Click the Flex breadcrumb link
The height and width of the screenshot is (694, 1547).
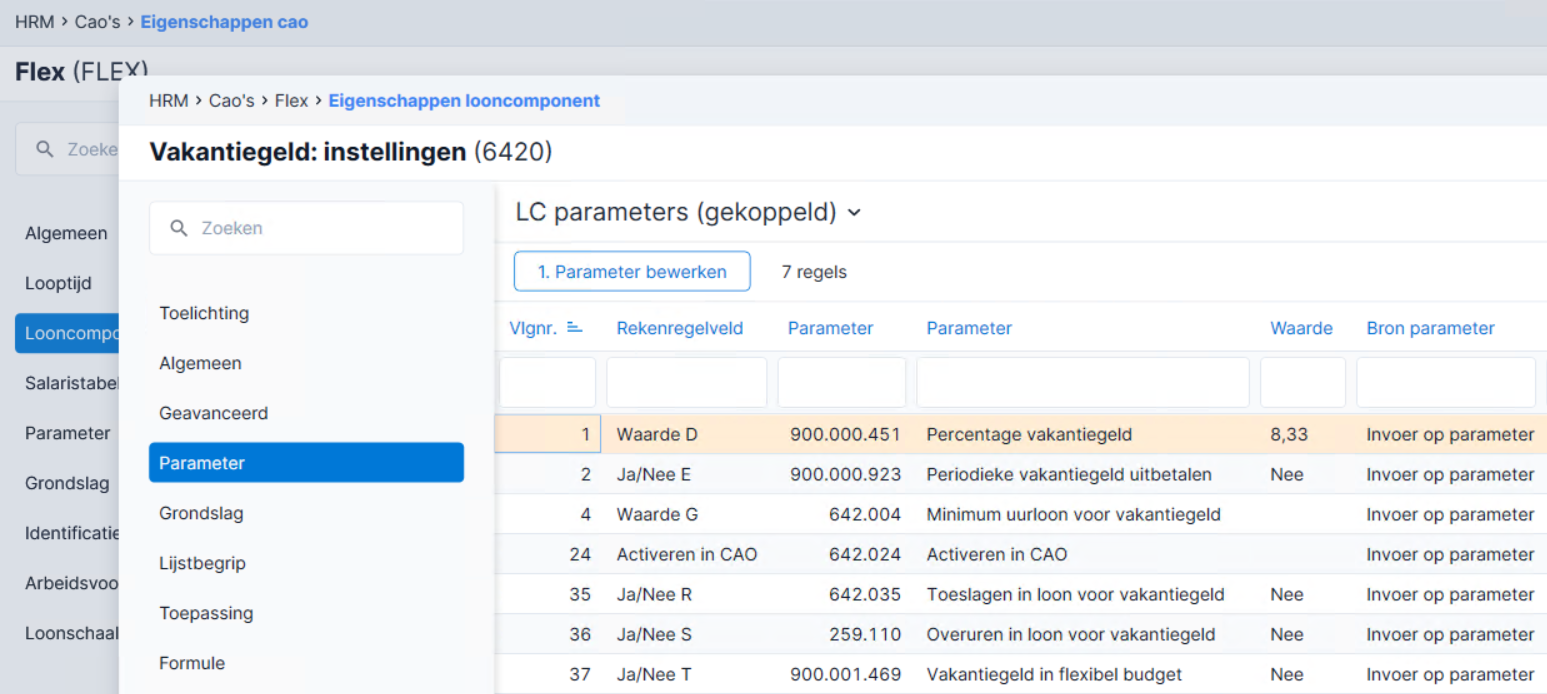292,101
